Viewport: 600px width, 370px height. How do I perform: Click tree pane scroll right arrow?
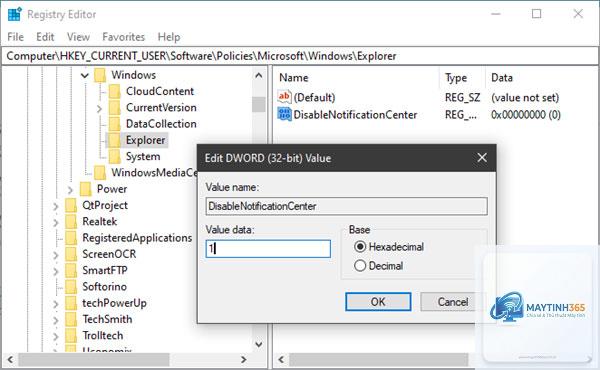click(244, 360)
